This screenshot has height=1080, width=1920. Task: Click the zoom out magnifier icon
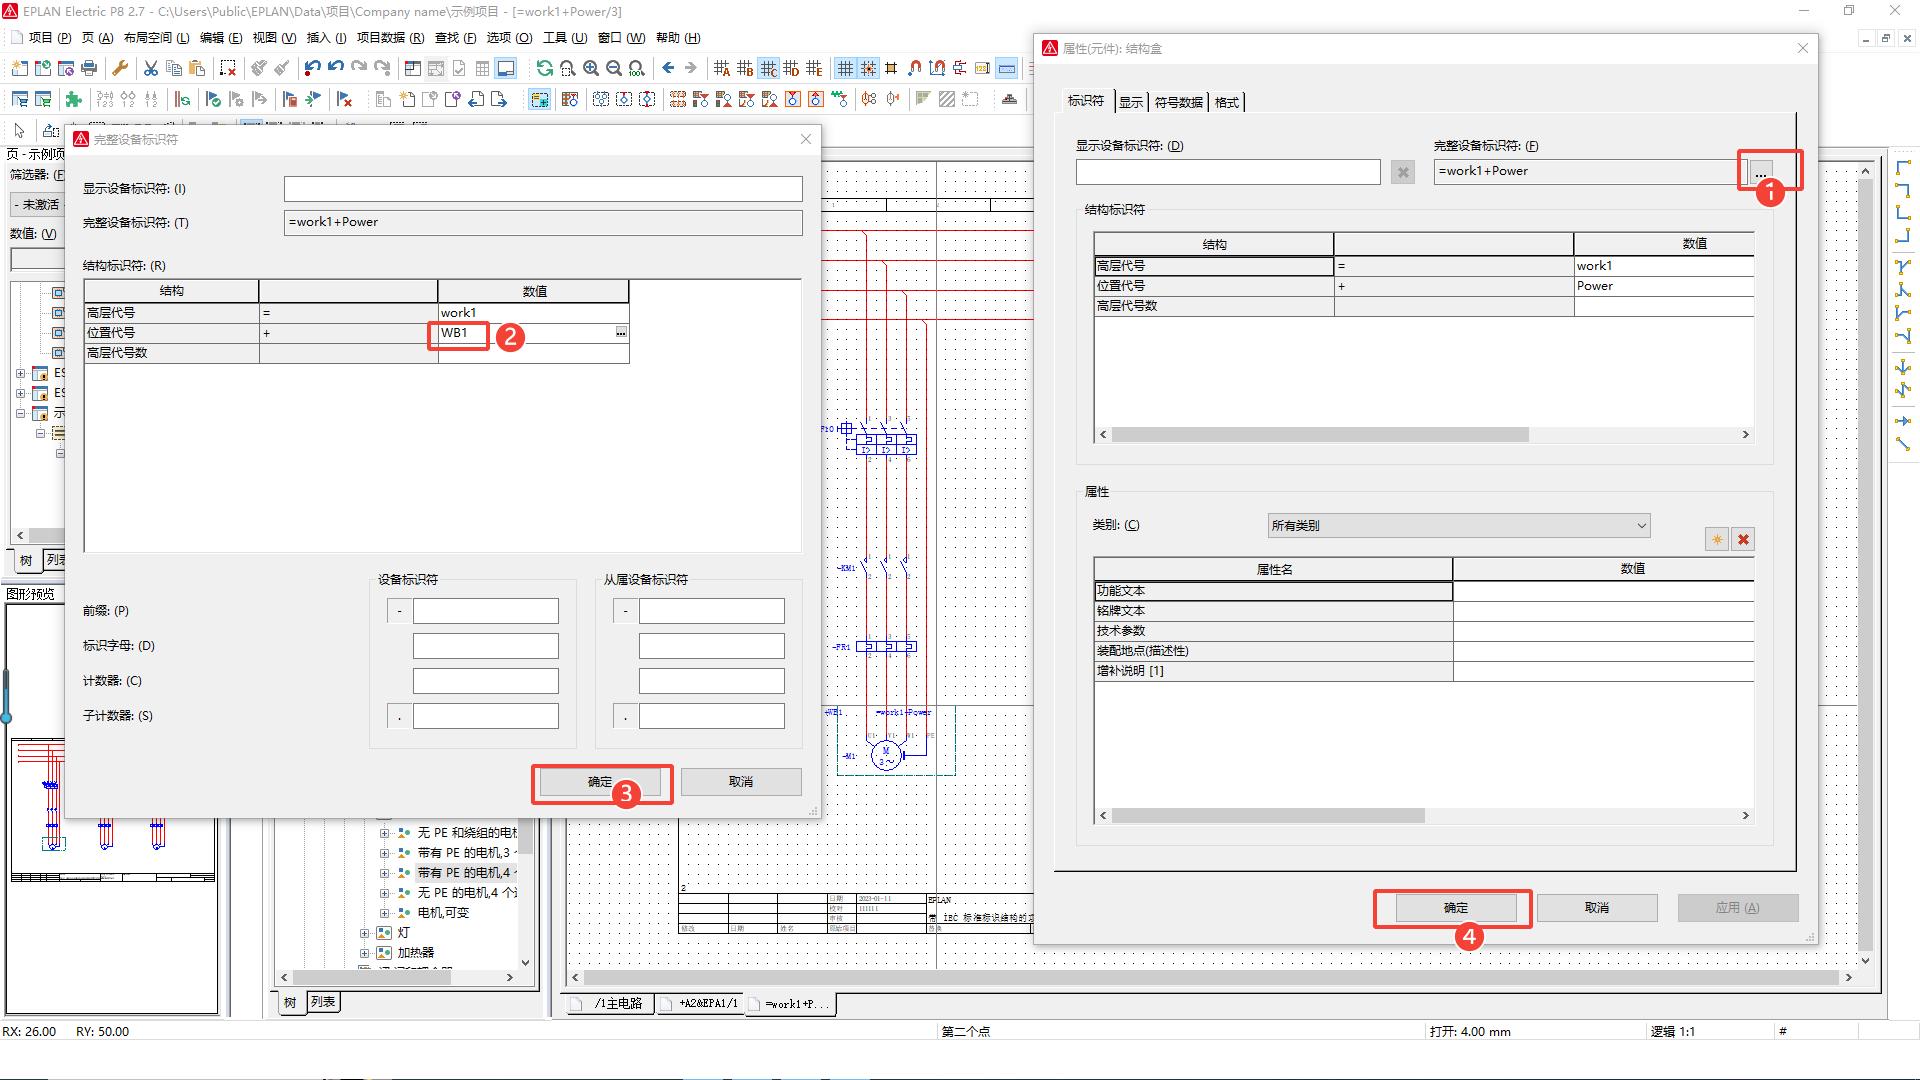pyautogui.click(x=614, y=68)
